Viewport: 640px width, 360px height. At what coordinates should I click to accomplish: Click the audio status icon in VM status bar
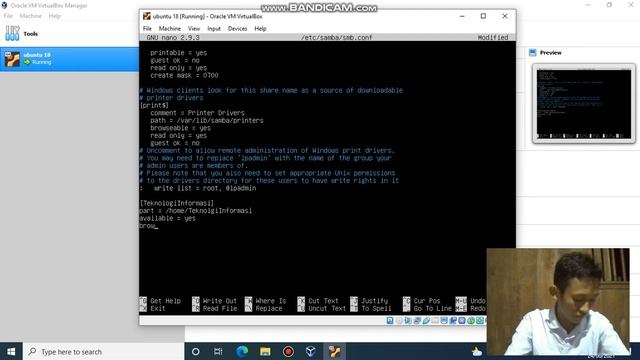(x=408, y=320)
